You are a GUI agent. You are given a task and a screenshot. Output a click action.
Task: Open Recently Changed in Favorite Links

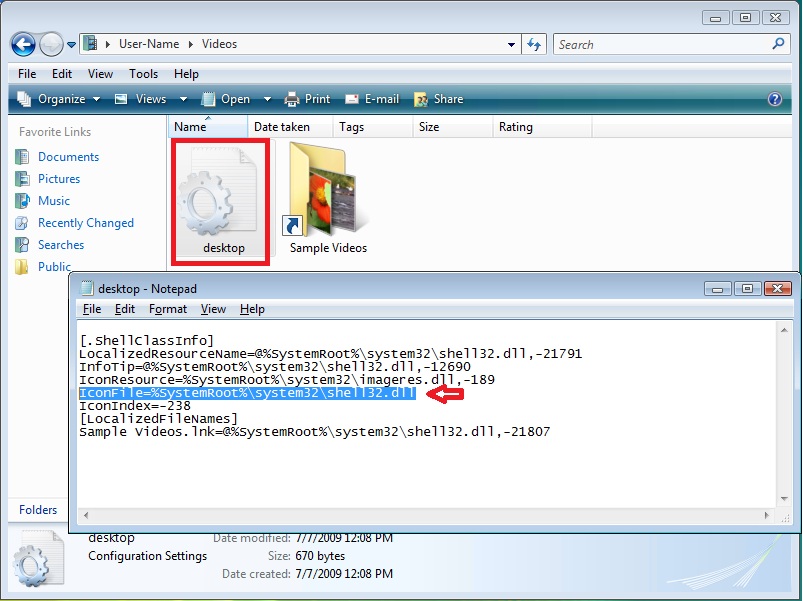coord(86,223)
